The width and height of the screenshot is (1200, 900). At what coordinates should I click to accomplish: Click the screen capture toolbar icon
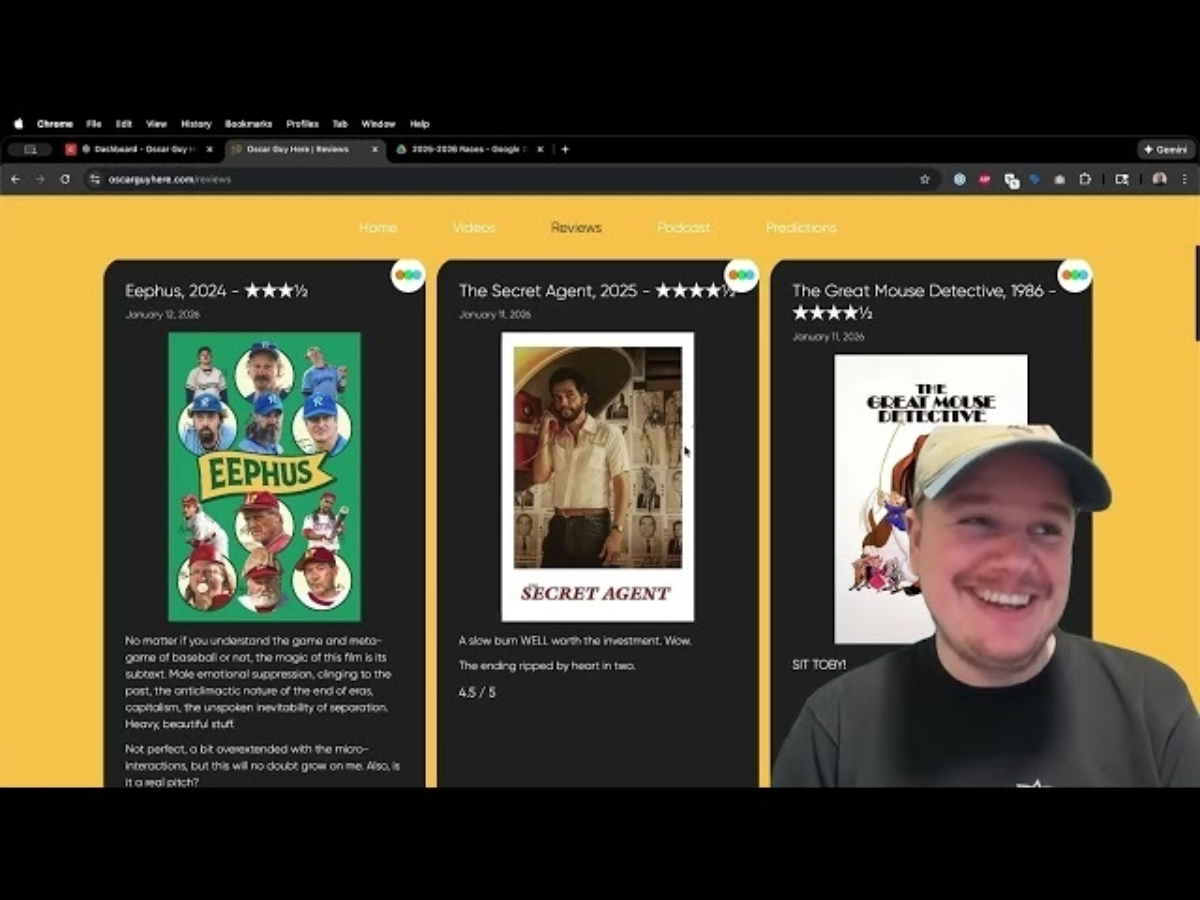click(x=1122, y=179)
